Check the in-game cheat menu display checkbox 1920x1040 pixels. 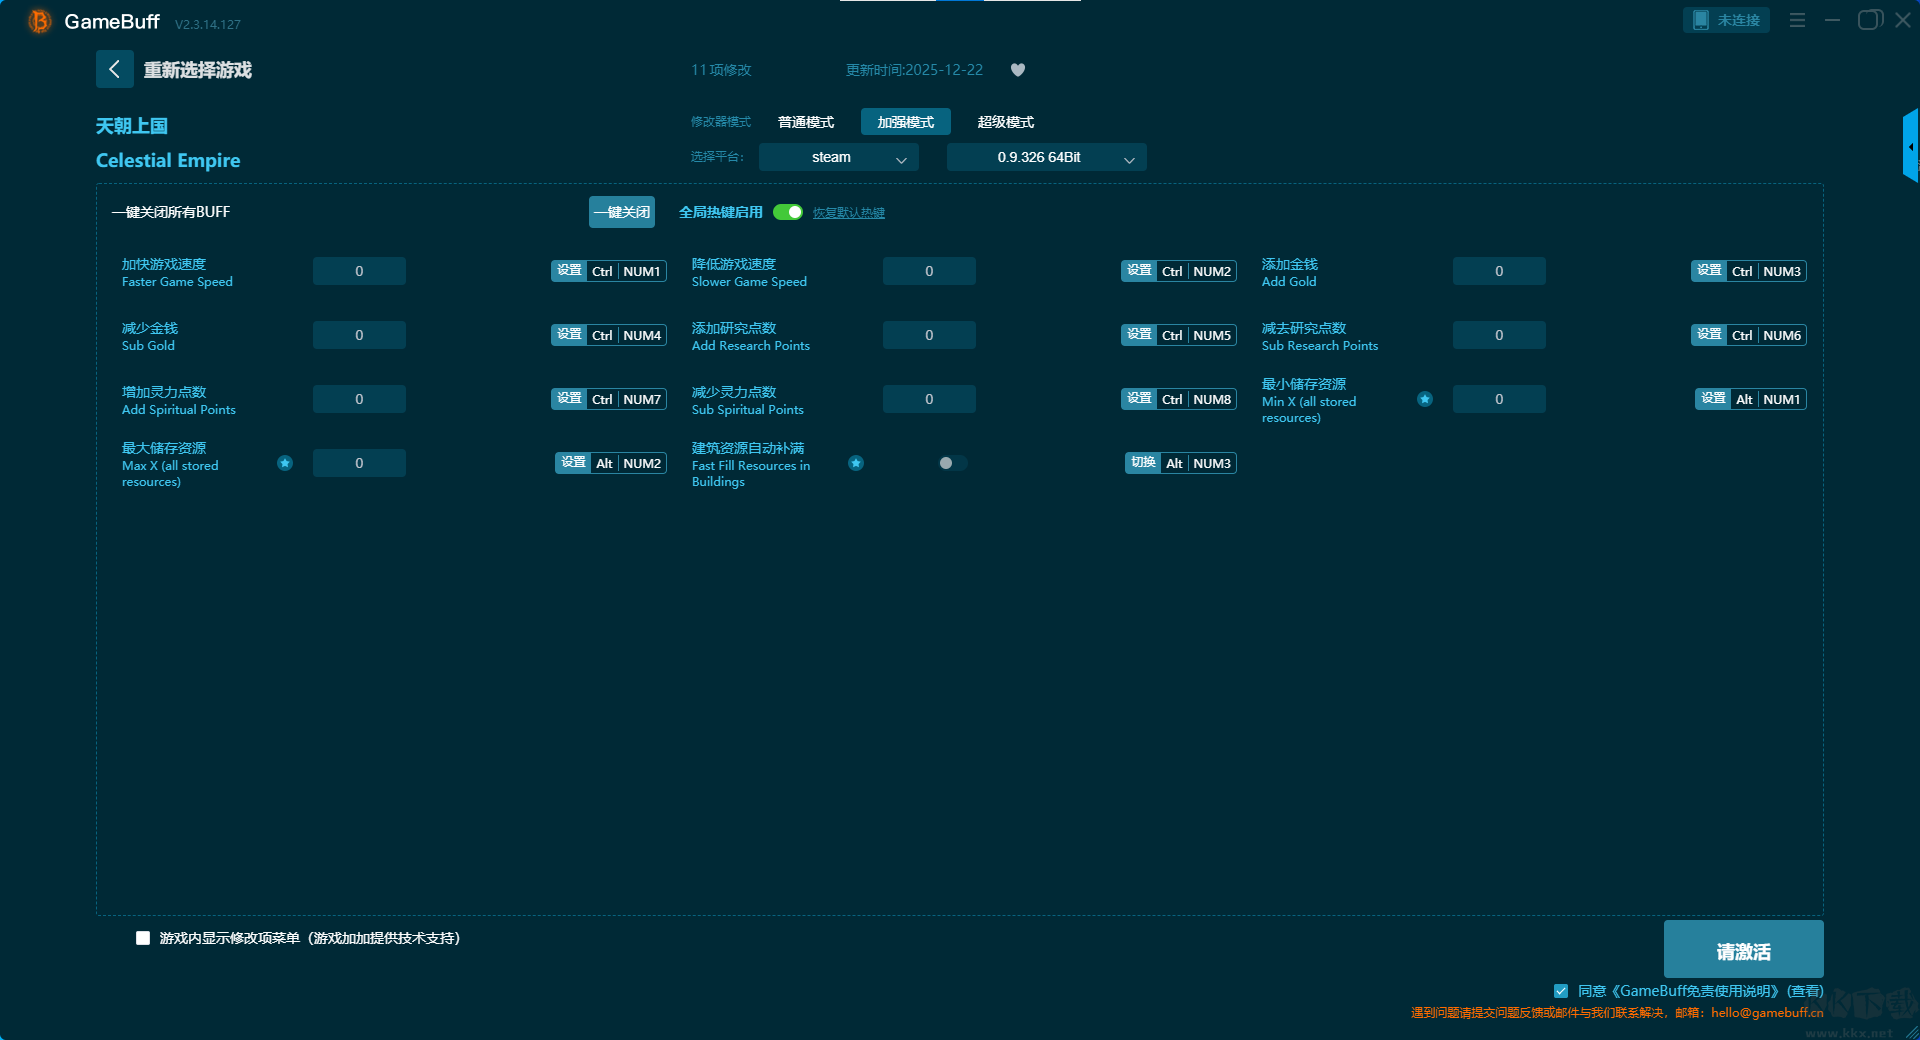tap(143, 938)
